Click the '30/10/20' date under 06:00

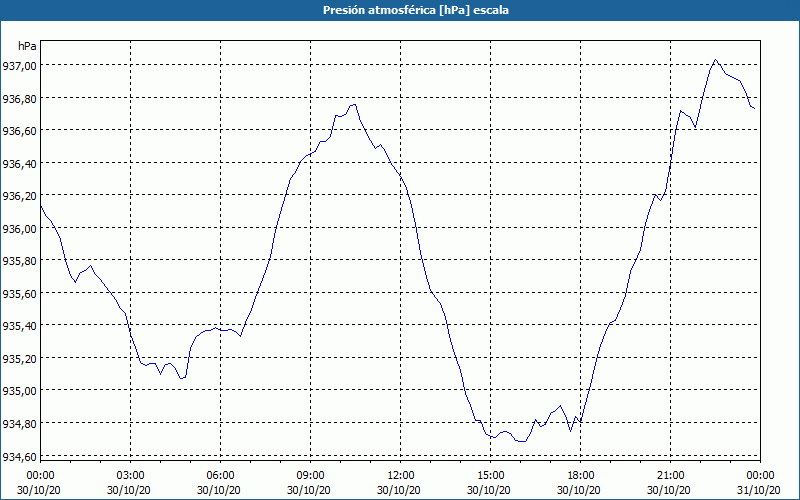[219, 490]
